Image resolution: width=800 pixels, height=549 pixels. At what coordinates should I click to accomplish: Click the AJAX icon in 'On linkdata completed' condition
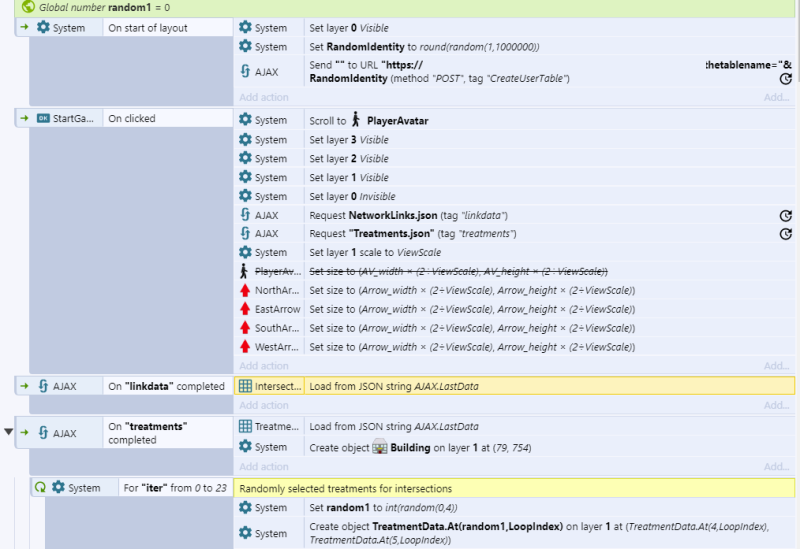pyautogui.click(x=43, y=386)
